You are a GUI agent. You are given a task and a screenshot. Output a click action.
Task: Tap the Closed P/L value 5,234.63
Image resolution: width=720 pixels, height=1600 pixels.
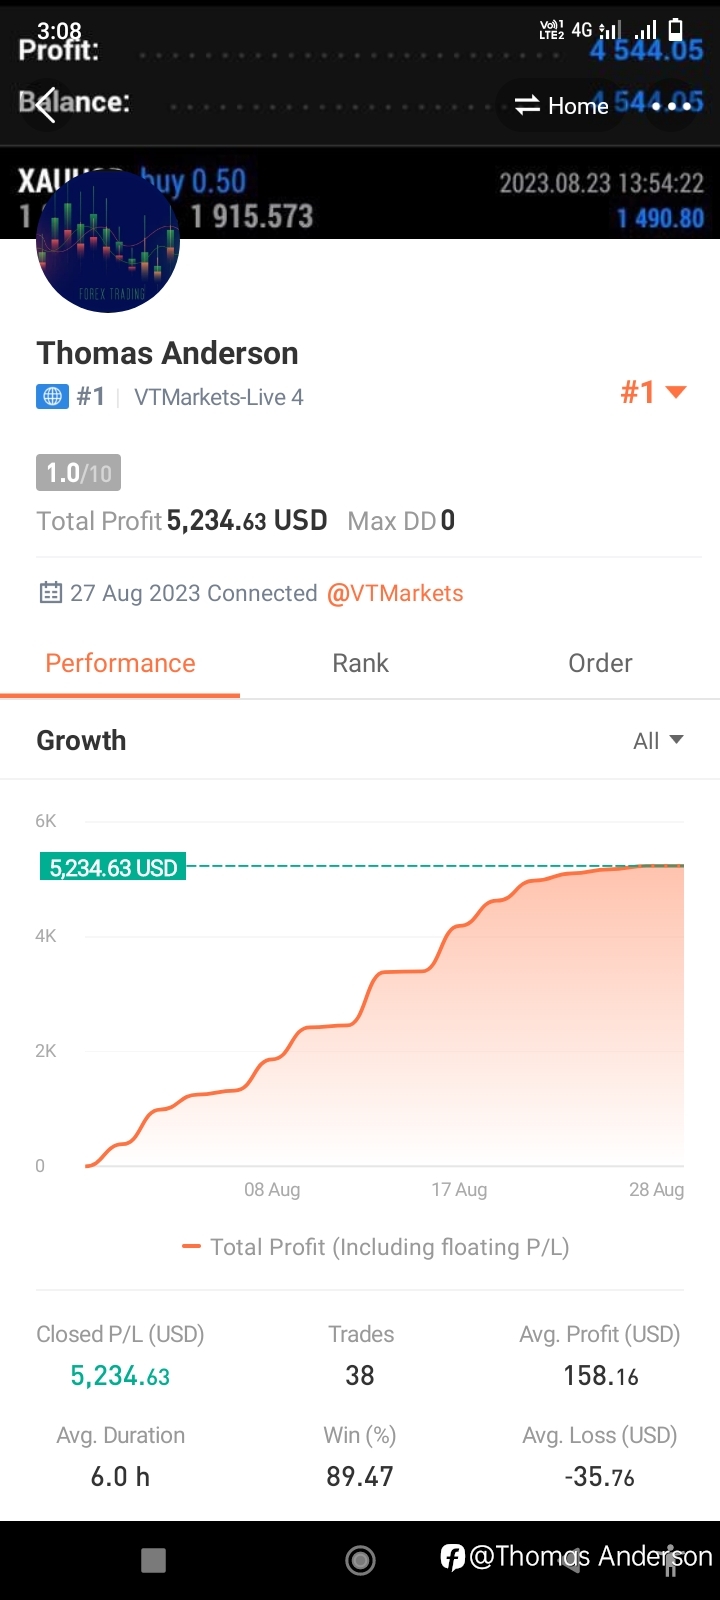click(120, 1377)
